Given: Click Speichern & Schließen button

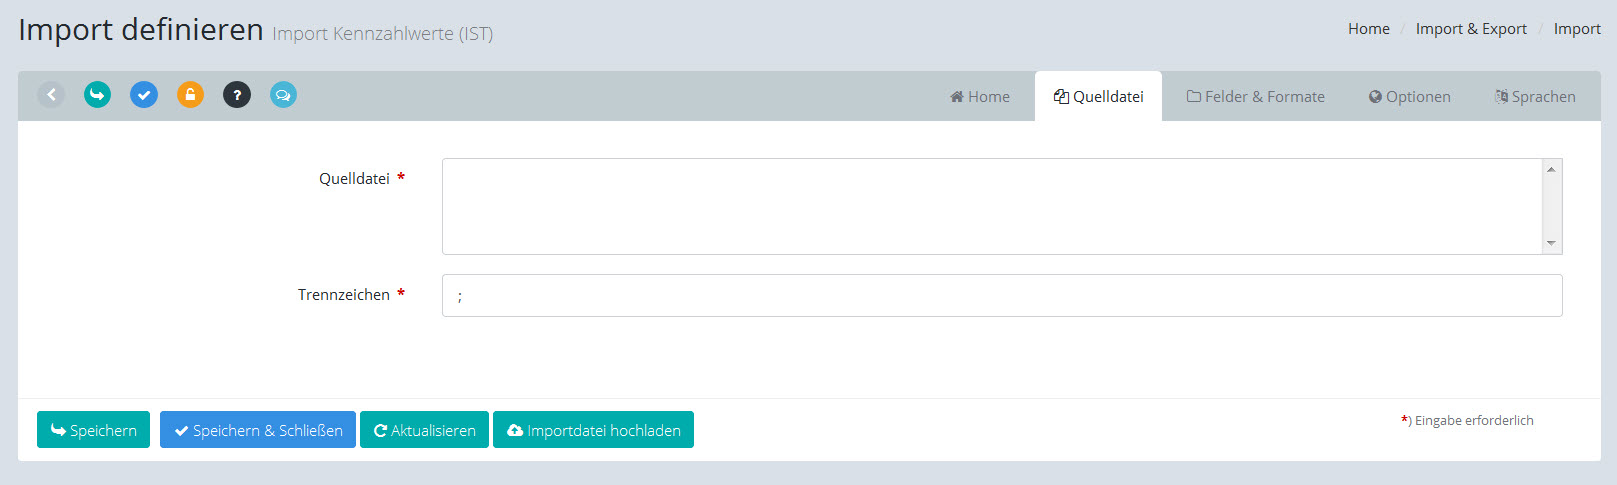Looking at the screenshot, I should (x=258, y=430).
